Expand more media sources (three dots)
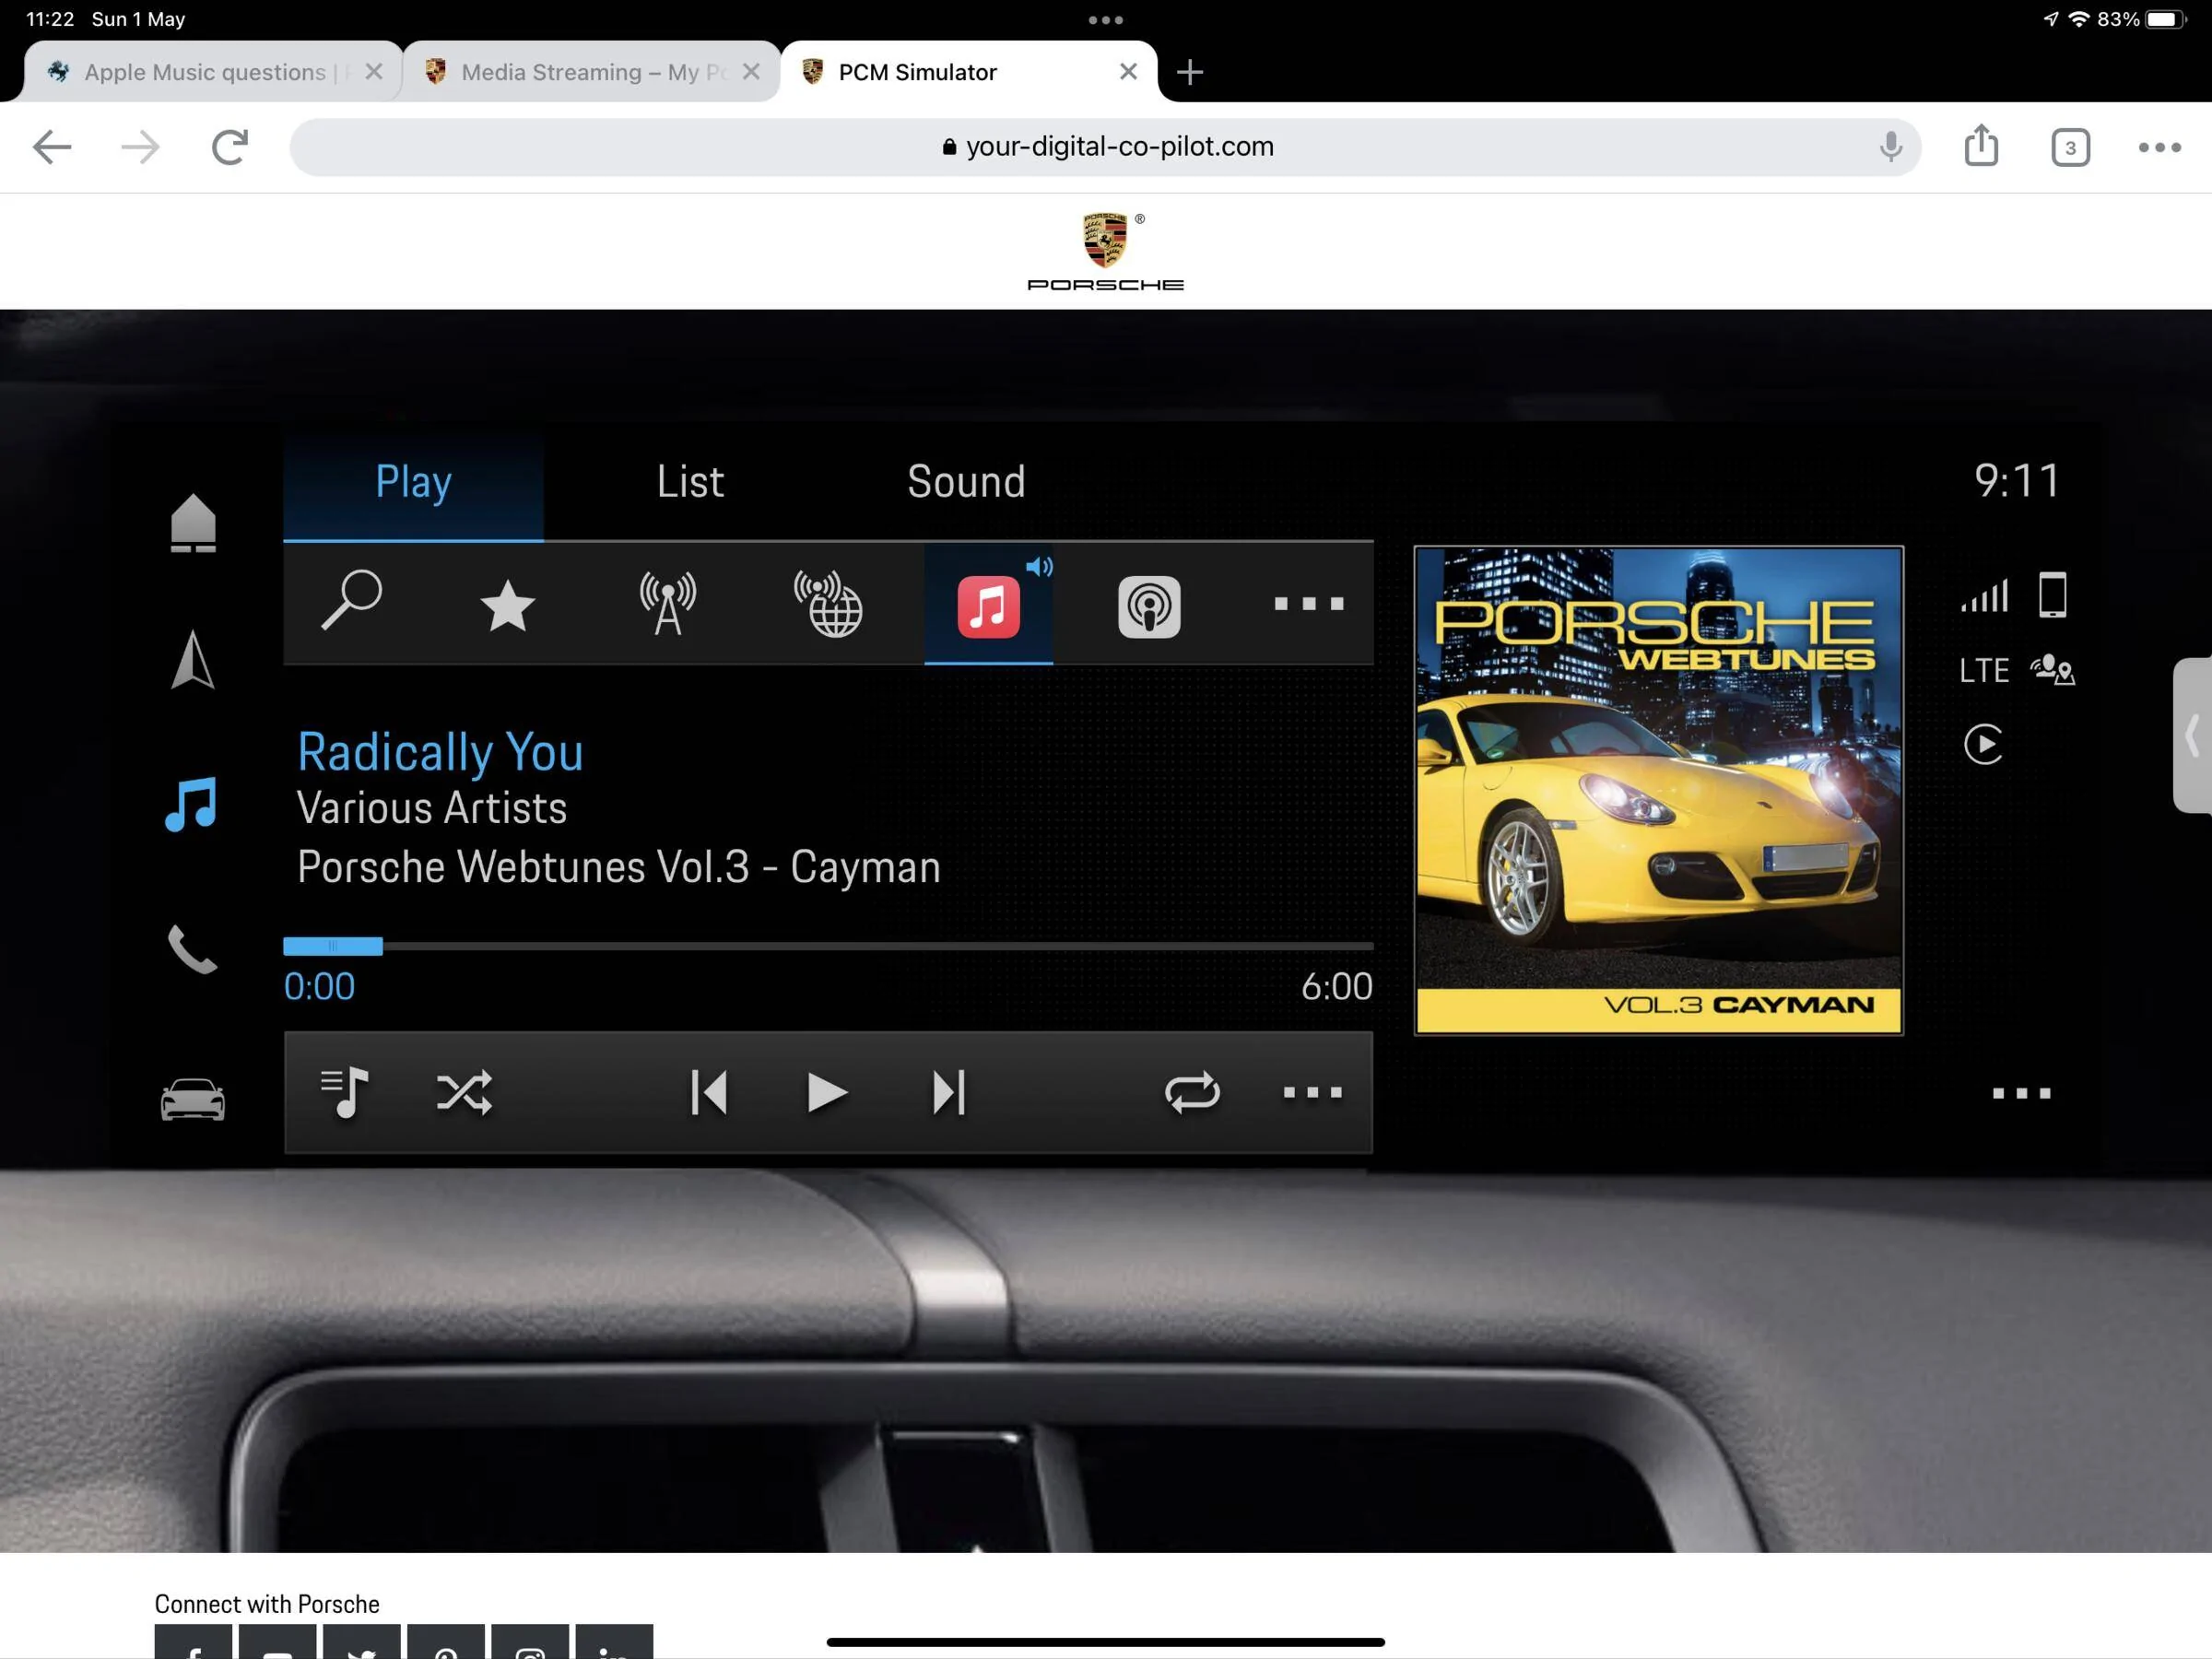Screen dimensions: 2212x1659 click(1309, 603)
